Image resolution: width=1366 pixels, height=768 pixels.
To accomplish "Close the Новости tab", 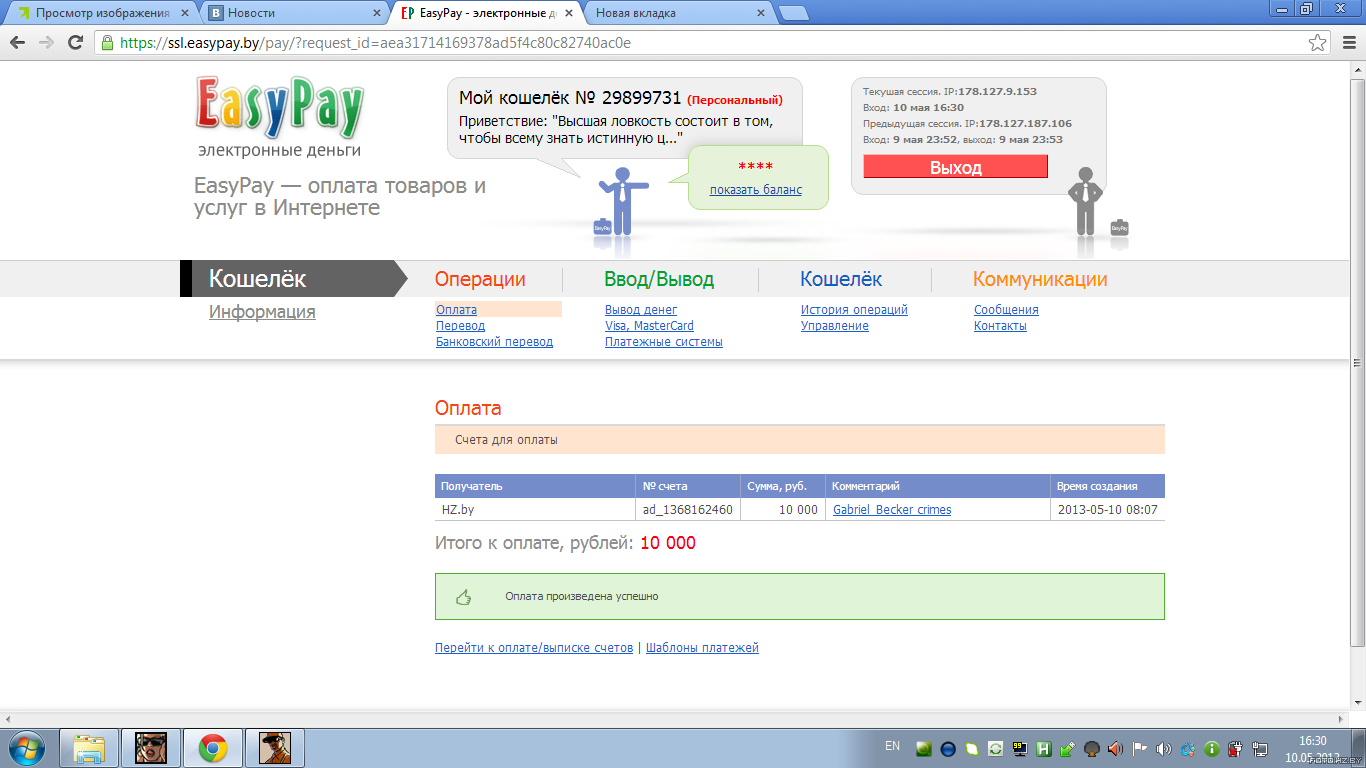I will click(x=377, y=13).
